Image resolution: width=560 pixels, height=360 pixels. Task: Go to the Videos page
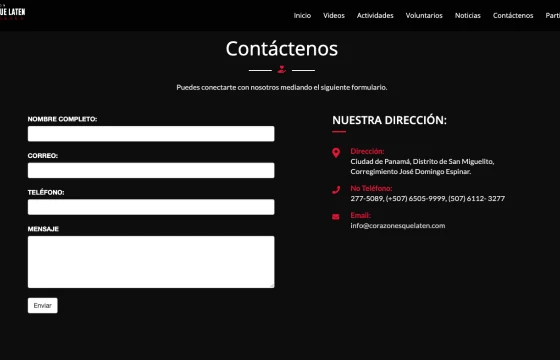pyautogui.click(x=334, y=15)
